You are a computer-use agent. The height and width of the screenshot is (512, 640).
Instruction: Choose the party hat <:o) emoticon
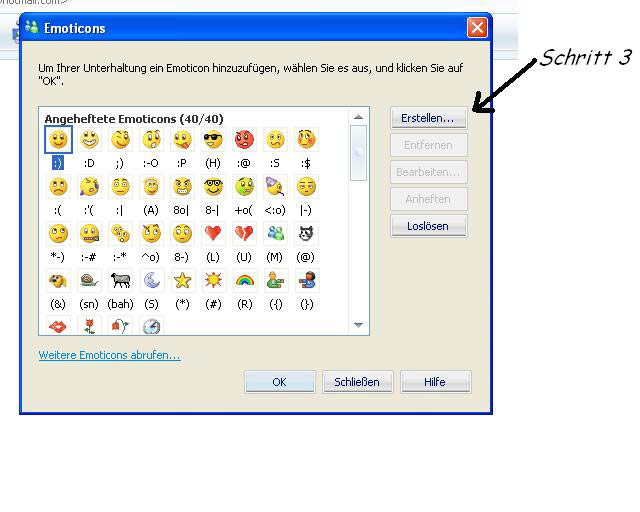tap(275, 187)
